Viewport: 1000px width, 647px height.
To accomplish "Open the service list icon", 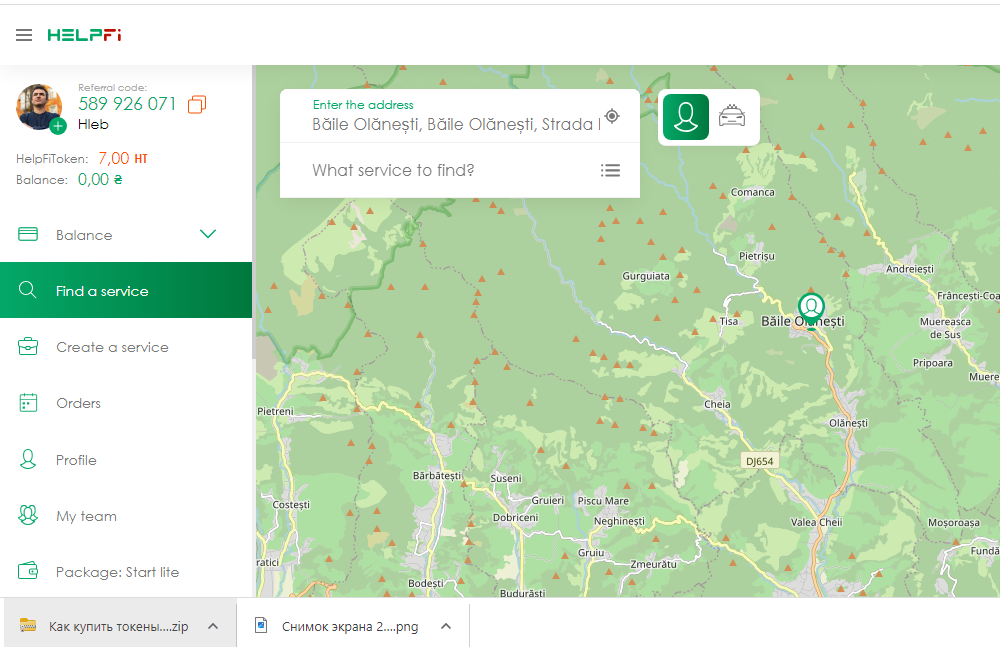I will (x=610, y=170).
